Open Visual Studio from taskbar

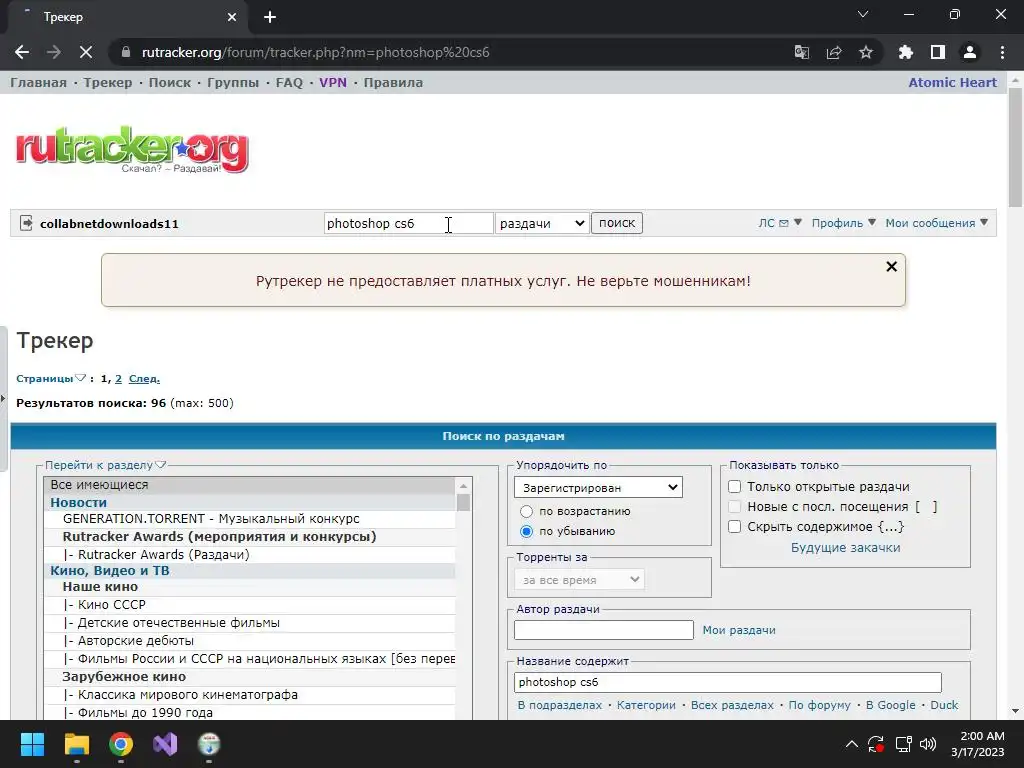[x=165, y=744]
